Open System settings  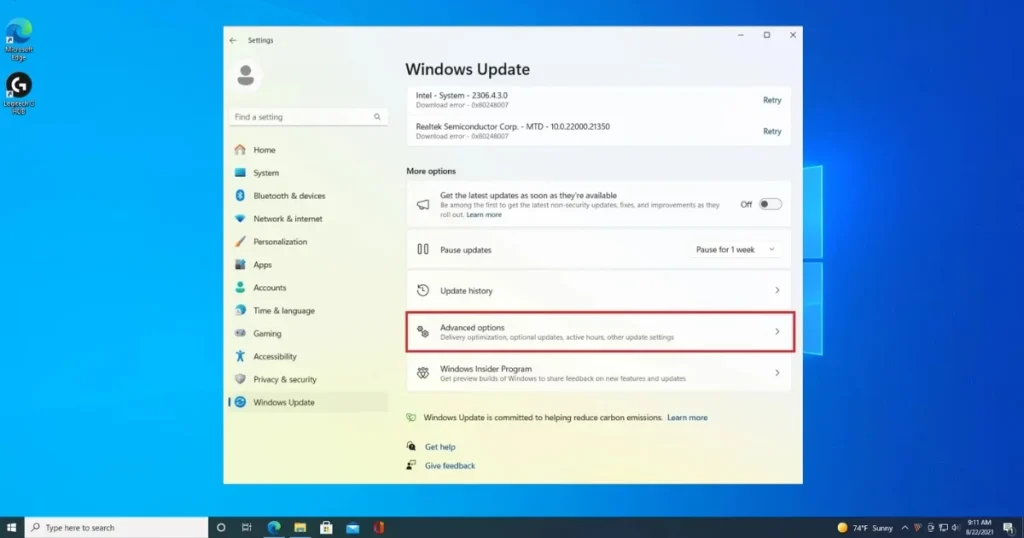307,173
